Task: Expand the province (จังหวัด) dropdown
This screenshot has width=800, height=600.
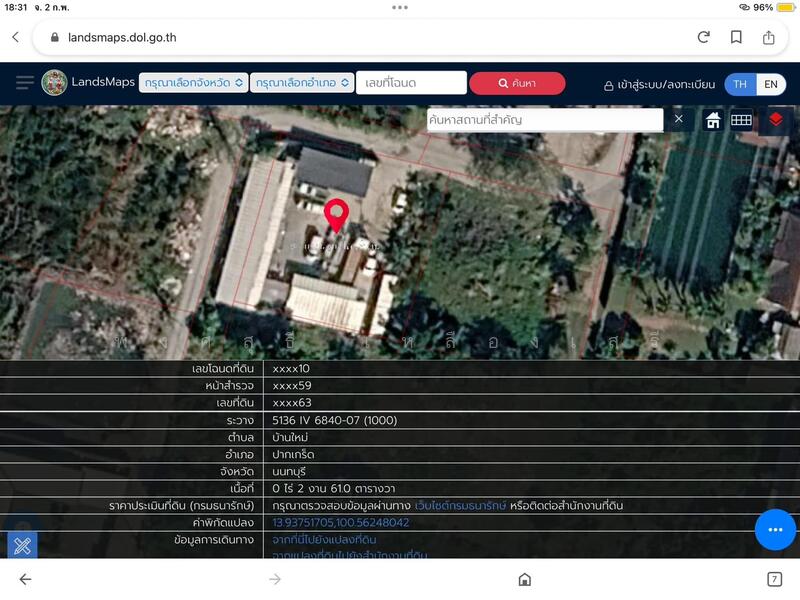Action: [x=193, y=83]
